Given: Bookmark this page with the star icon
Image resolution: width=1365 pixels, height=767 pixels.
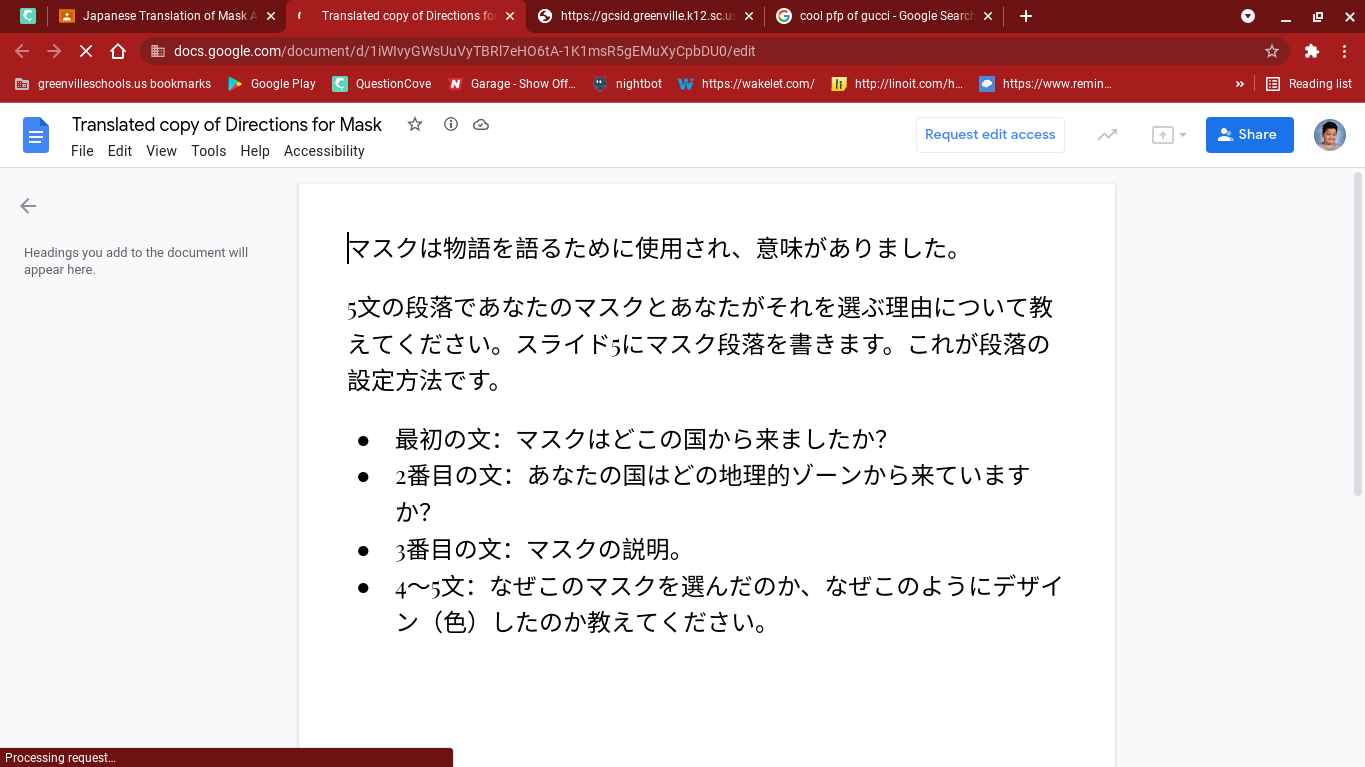Looking at the screenshot, I should [x=1272, y=51].
